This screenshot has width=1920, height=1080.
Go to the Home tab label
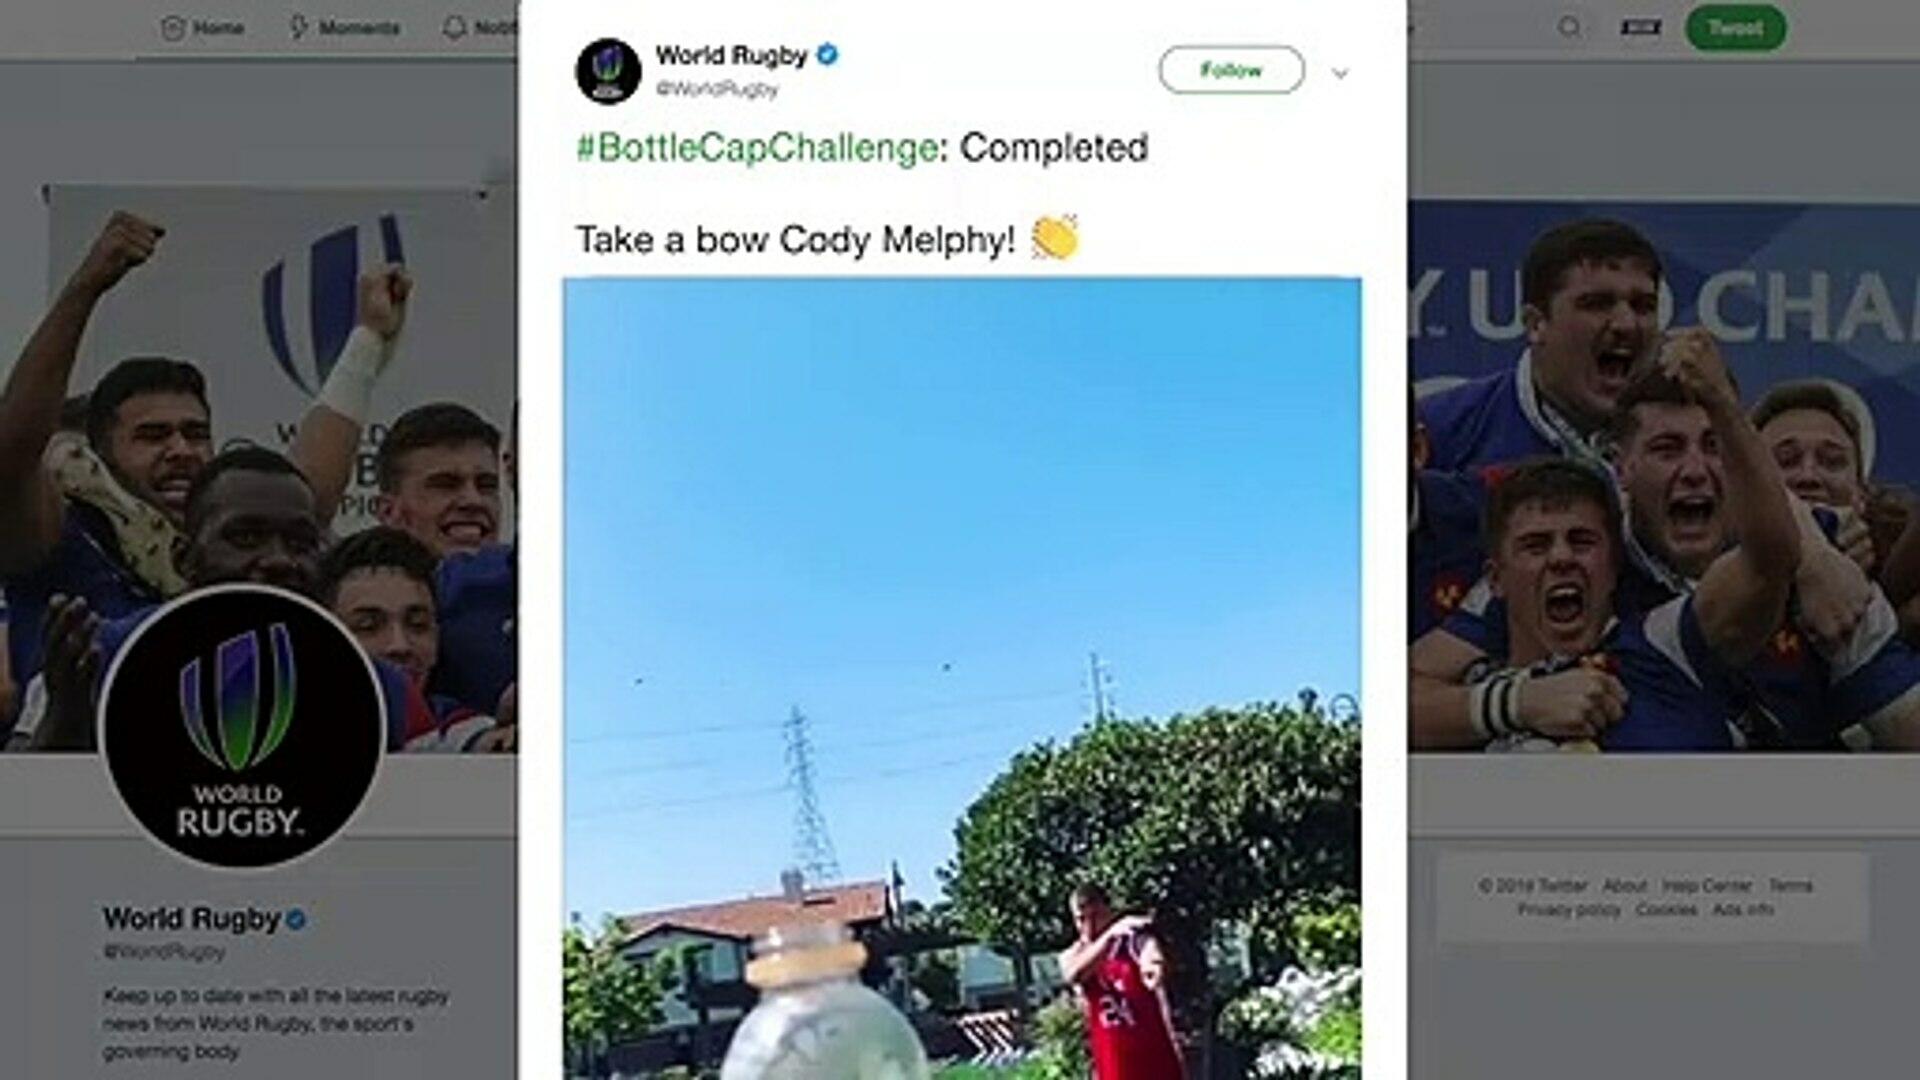[218, 28]
